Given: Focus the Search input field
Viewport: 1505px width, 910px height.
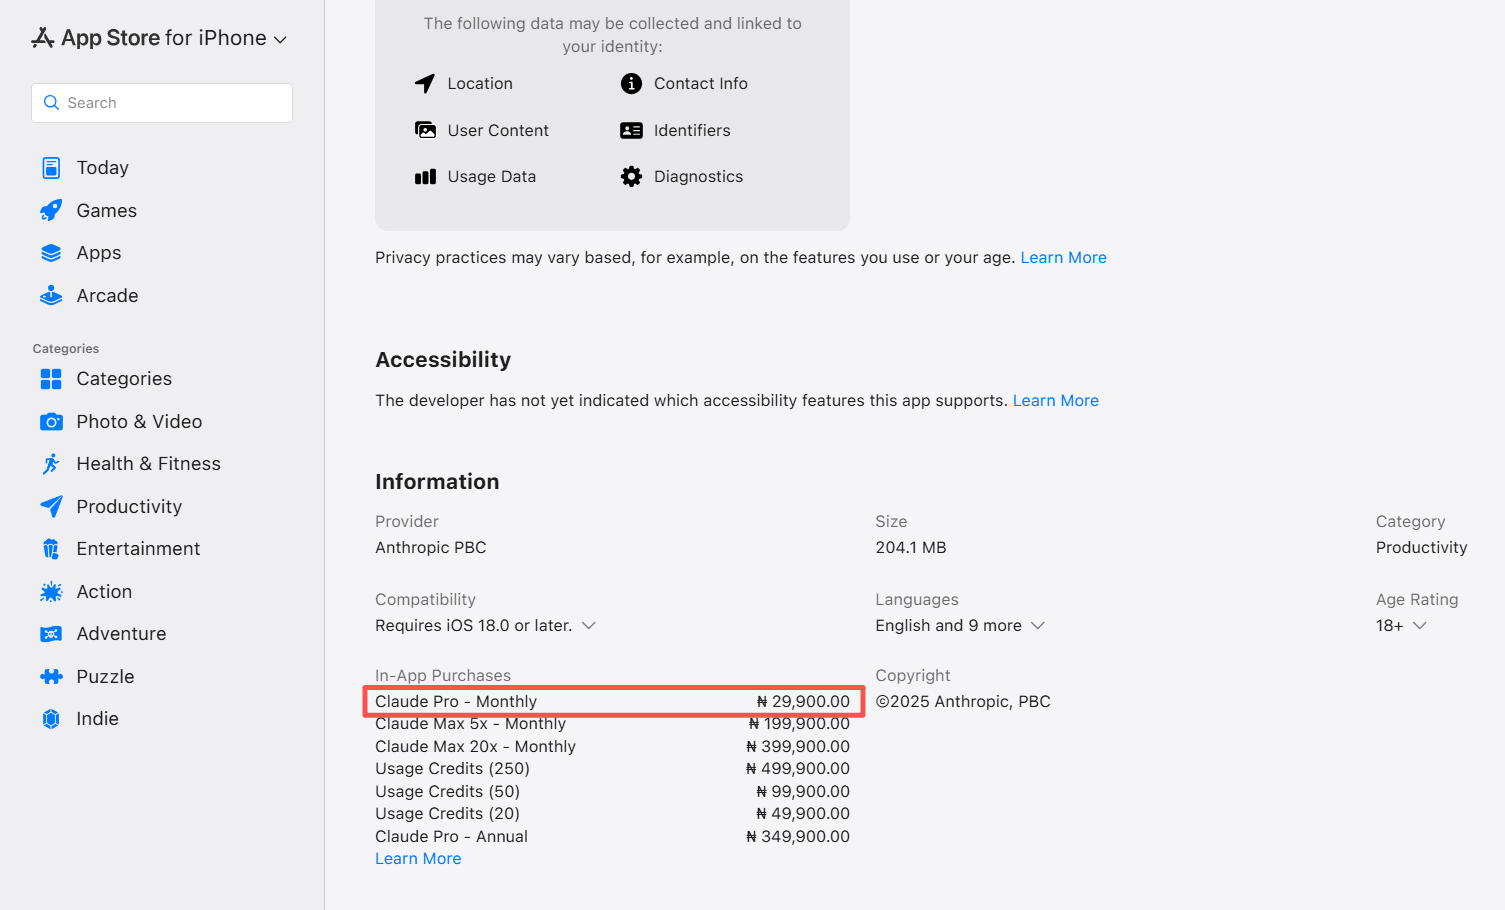Looking at the screenshot, I should [x=162, y=103].
